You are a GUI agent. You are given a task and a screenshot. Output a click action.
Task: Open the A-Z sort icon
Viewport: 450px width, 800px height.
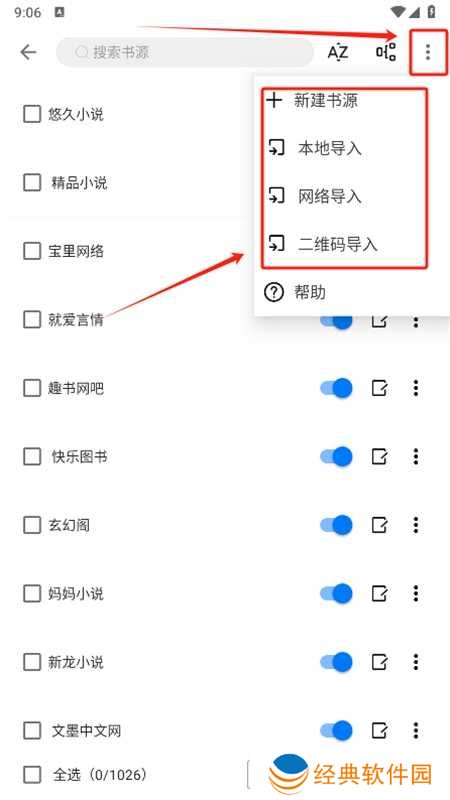(x=338, y=52)
